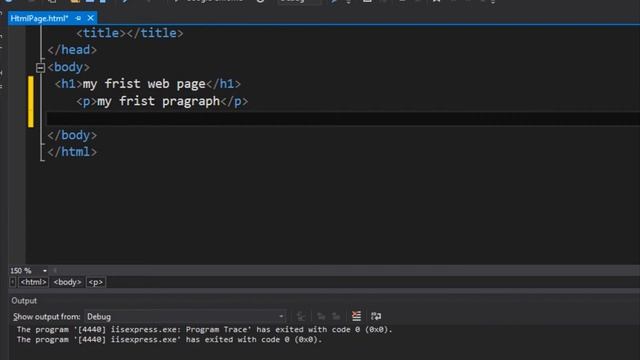
Task: Click the closing html tag
Action: [x=72, y=152]
